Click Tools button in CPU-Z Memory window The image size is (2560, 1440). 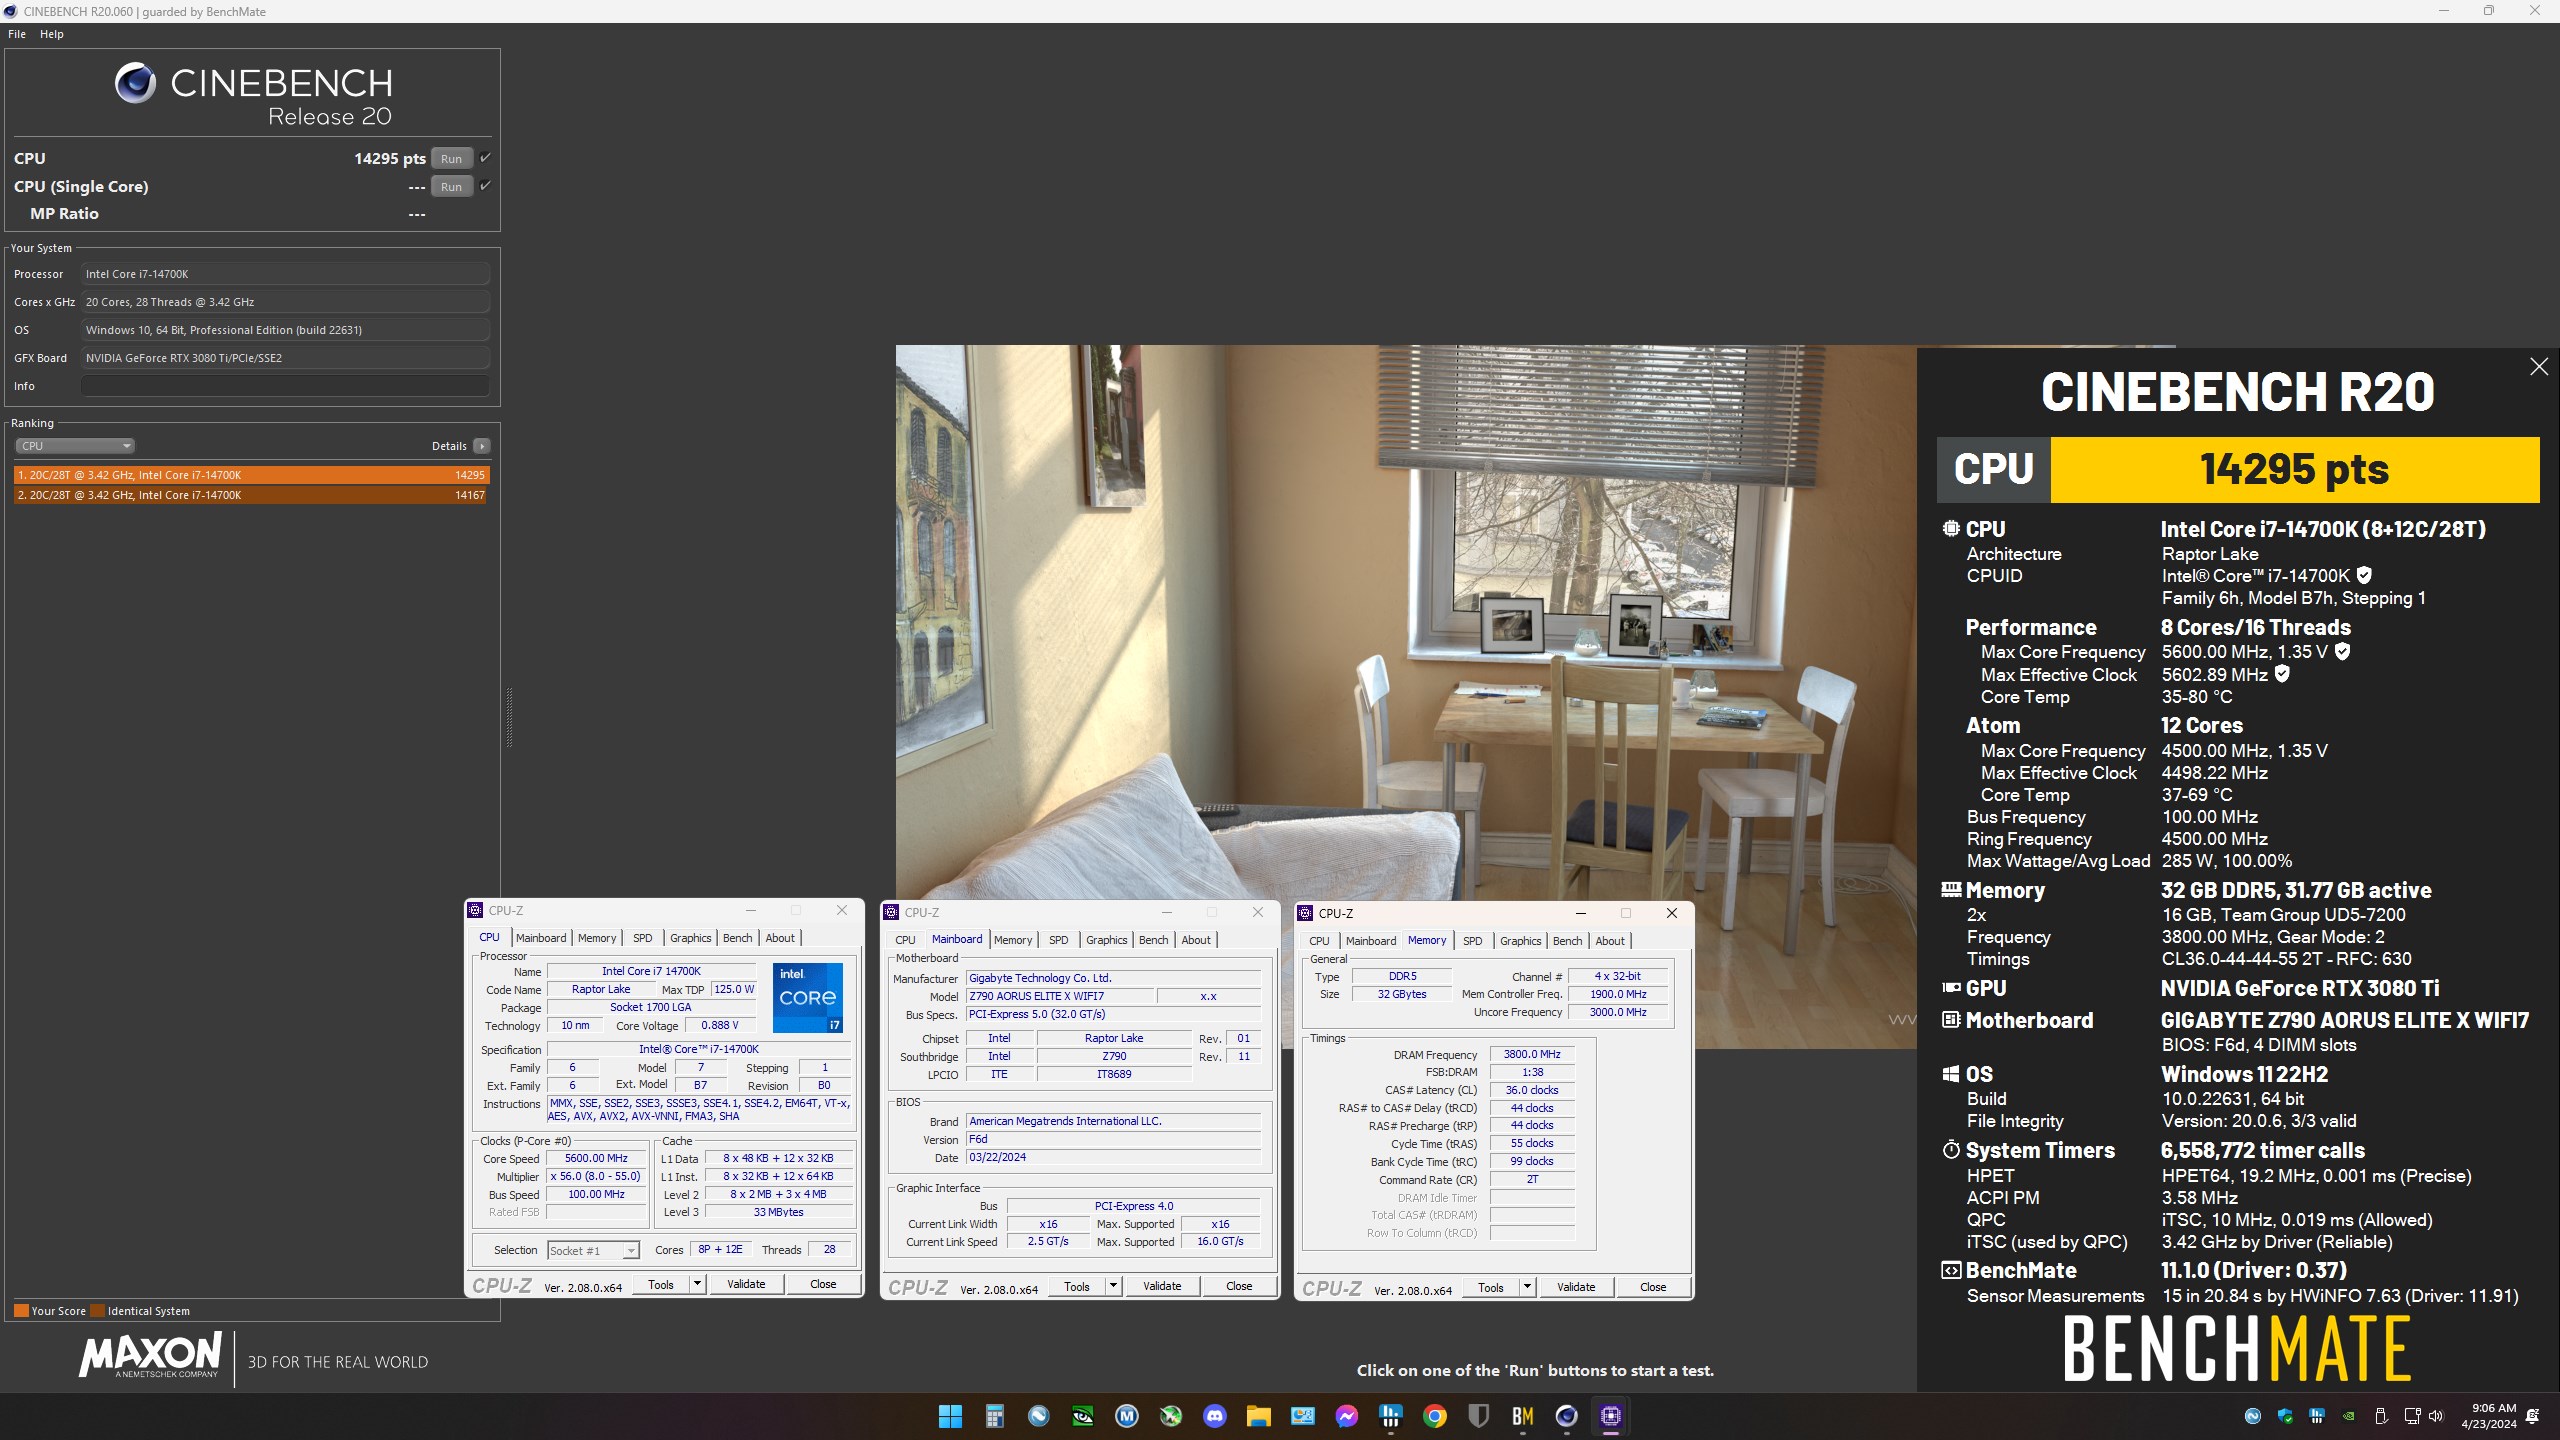(1491, 1287)
